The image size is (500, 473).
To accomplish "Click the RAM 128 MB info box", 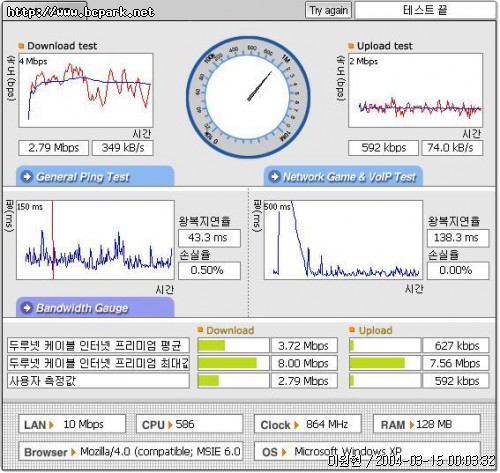I will point(427,424).
